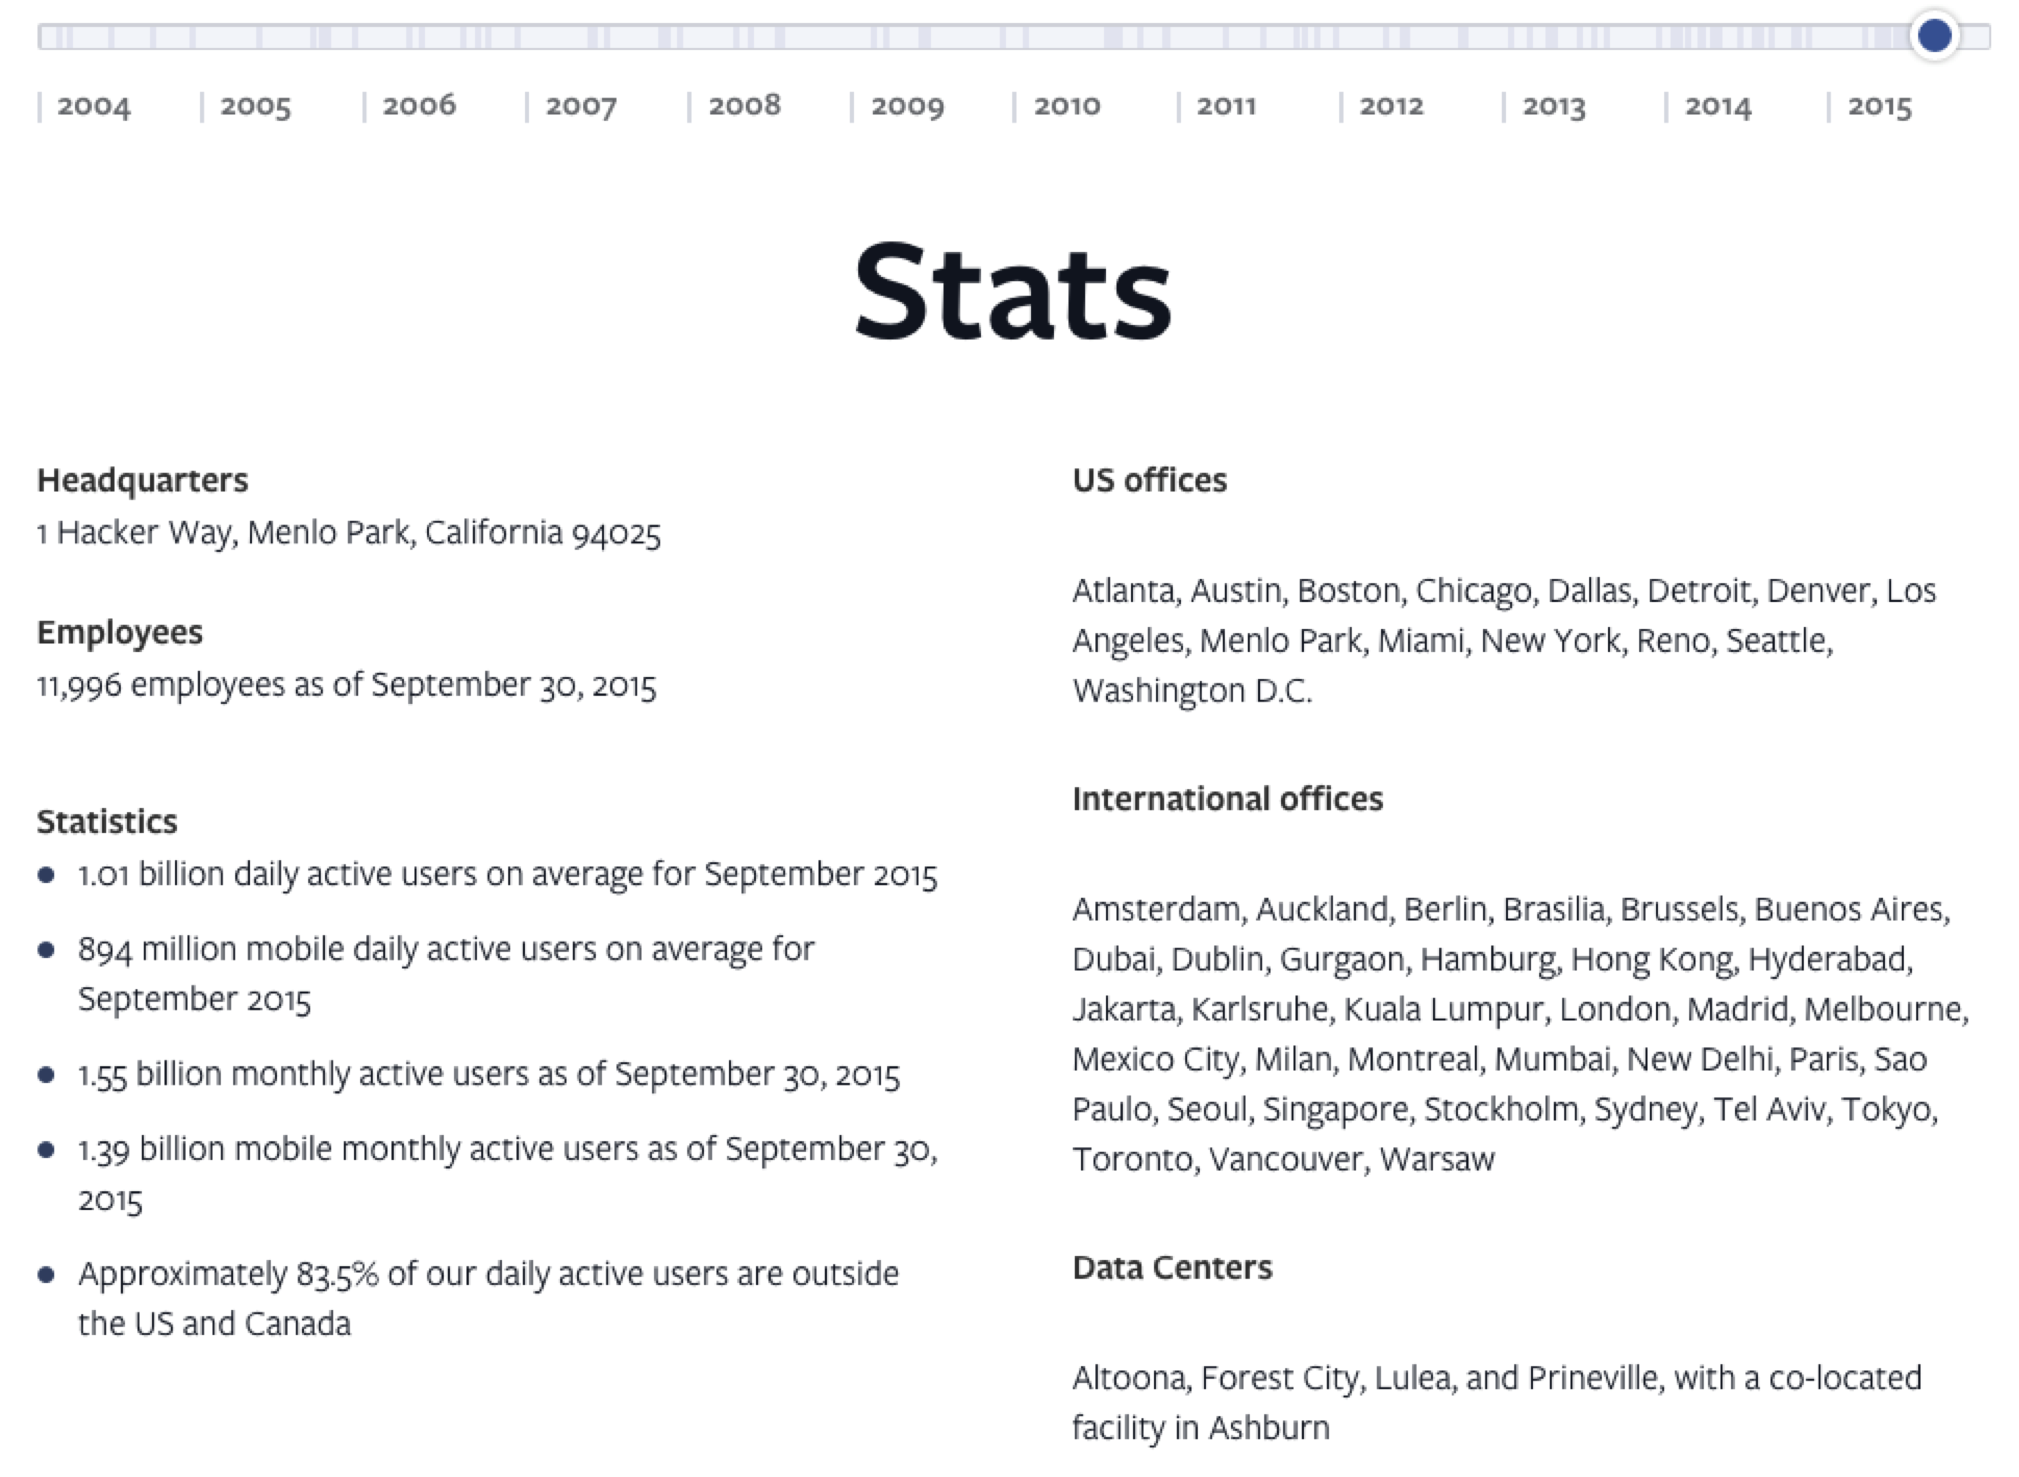Viewport: 2019px width, 1477px height.
Task: Select year 2007 in the timeline
Action: [x=581, y=106]
